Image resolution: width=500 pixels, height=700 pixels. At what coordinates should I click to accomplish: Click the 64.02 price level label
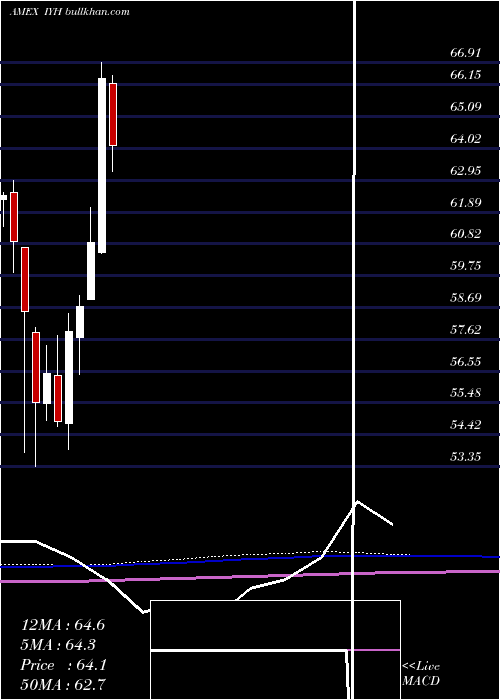pos(466,138)
